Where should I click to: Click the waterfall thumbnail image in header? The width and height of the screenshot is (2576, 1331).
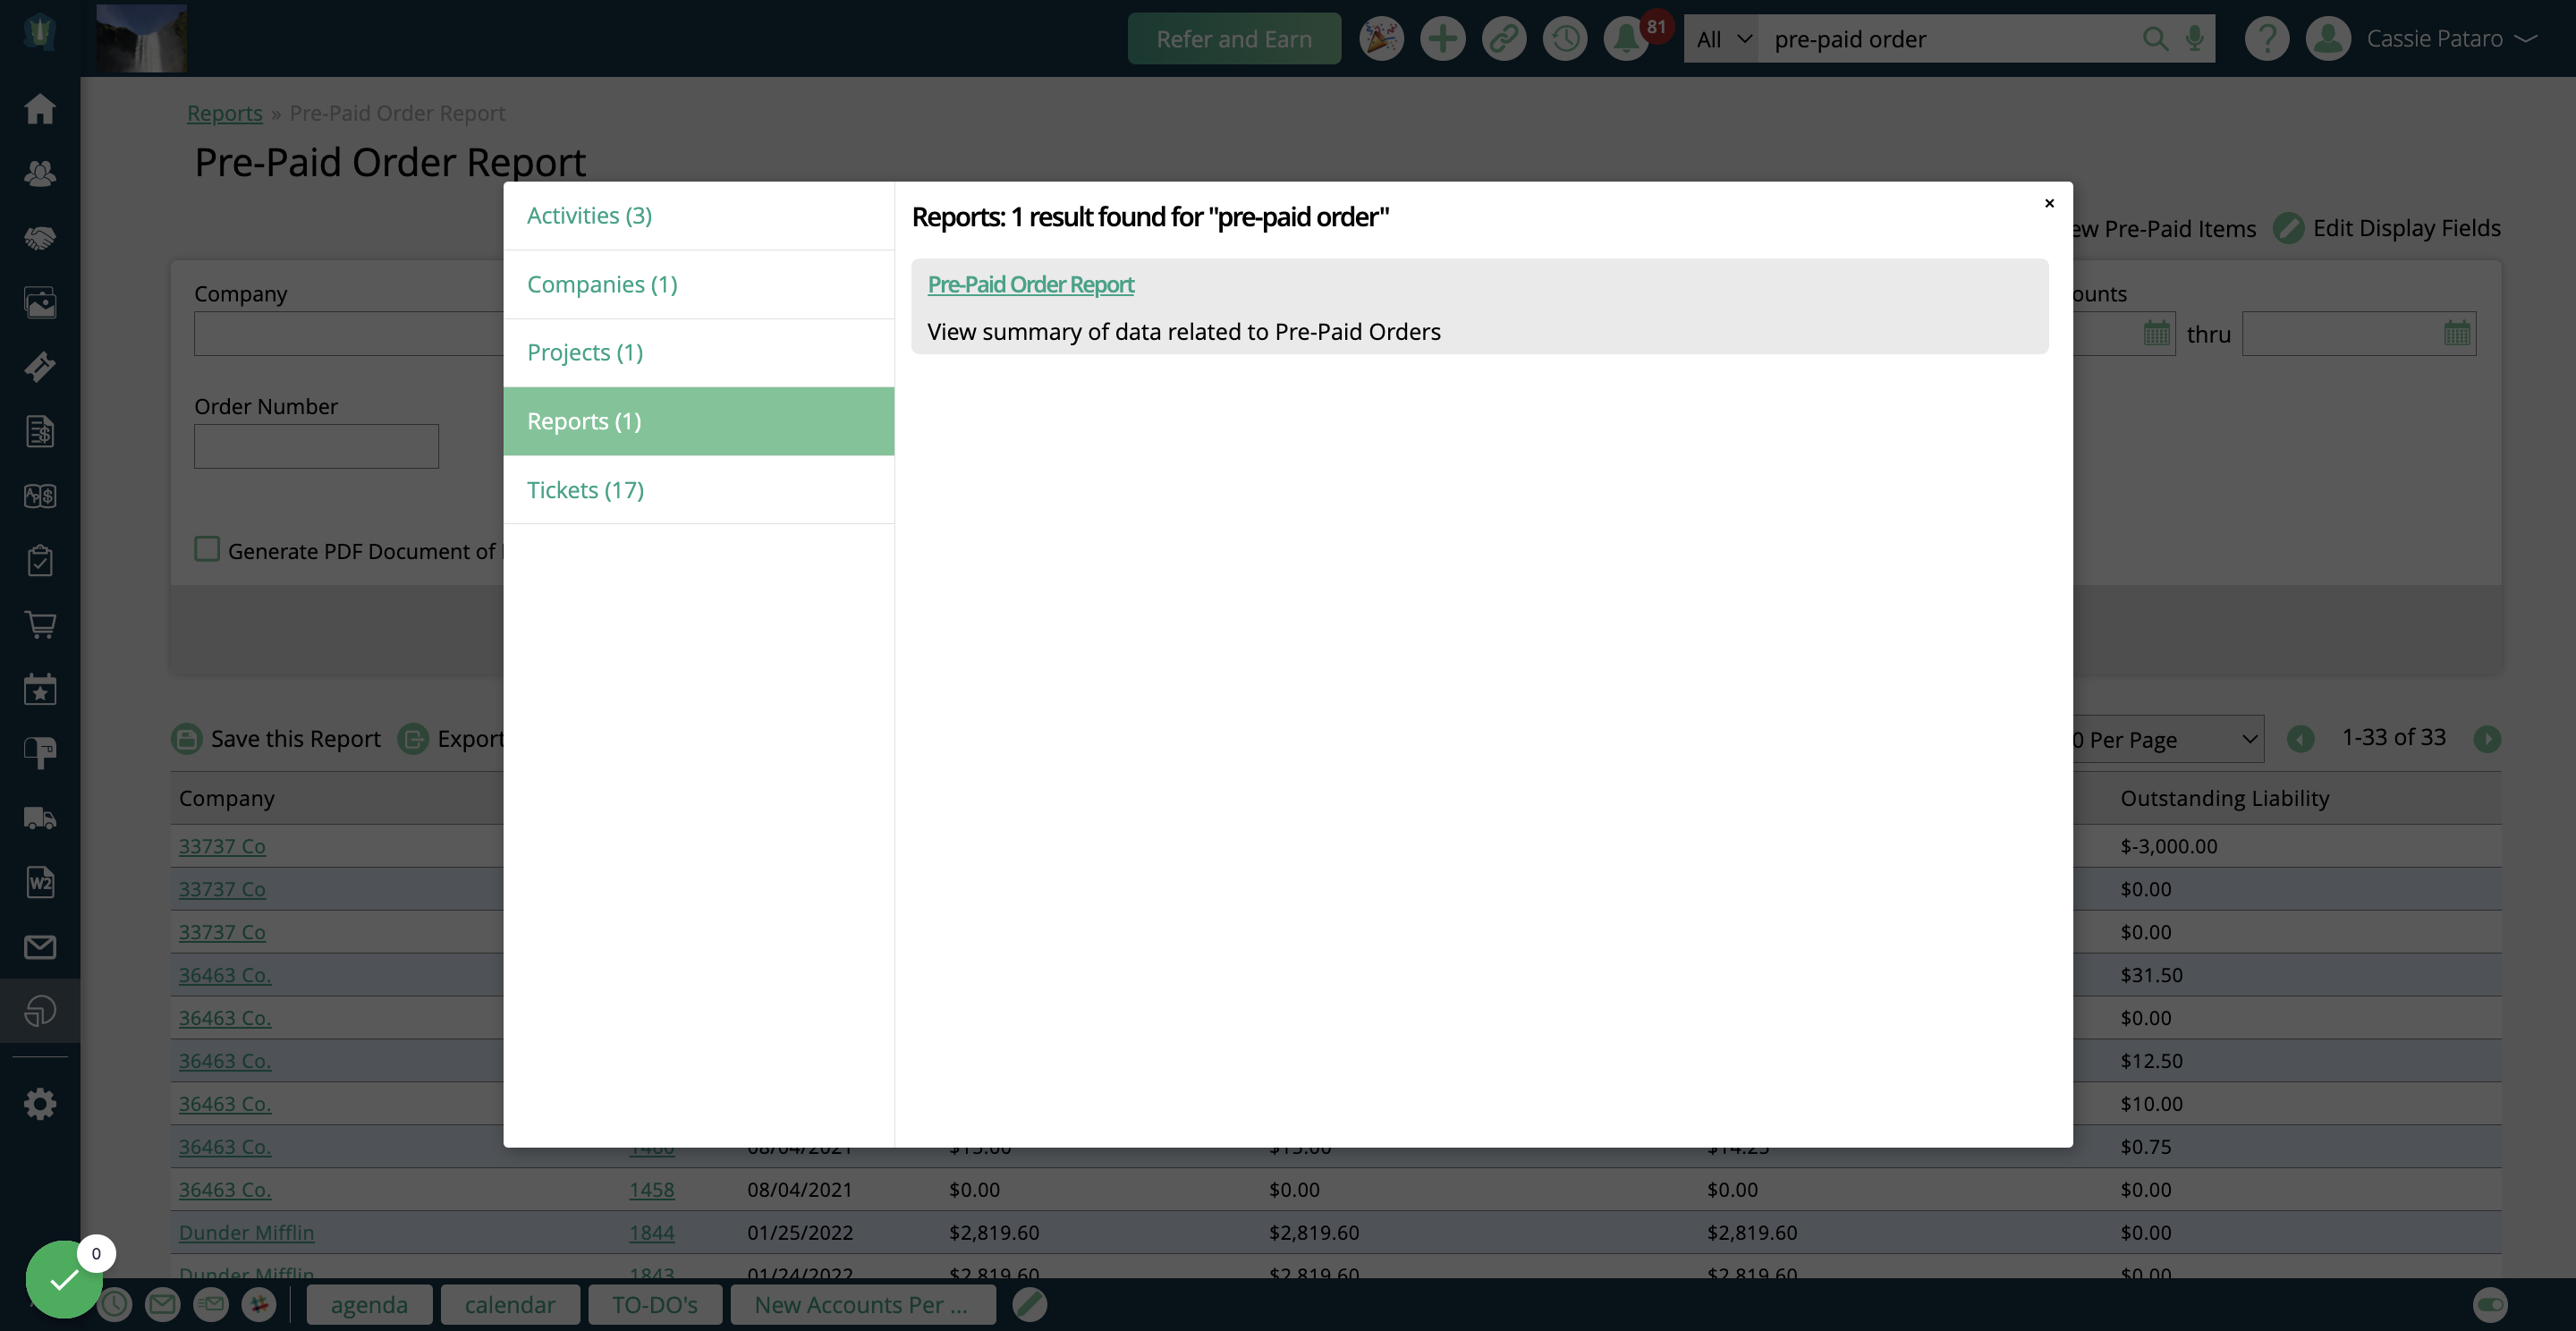coord(141,38)
